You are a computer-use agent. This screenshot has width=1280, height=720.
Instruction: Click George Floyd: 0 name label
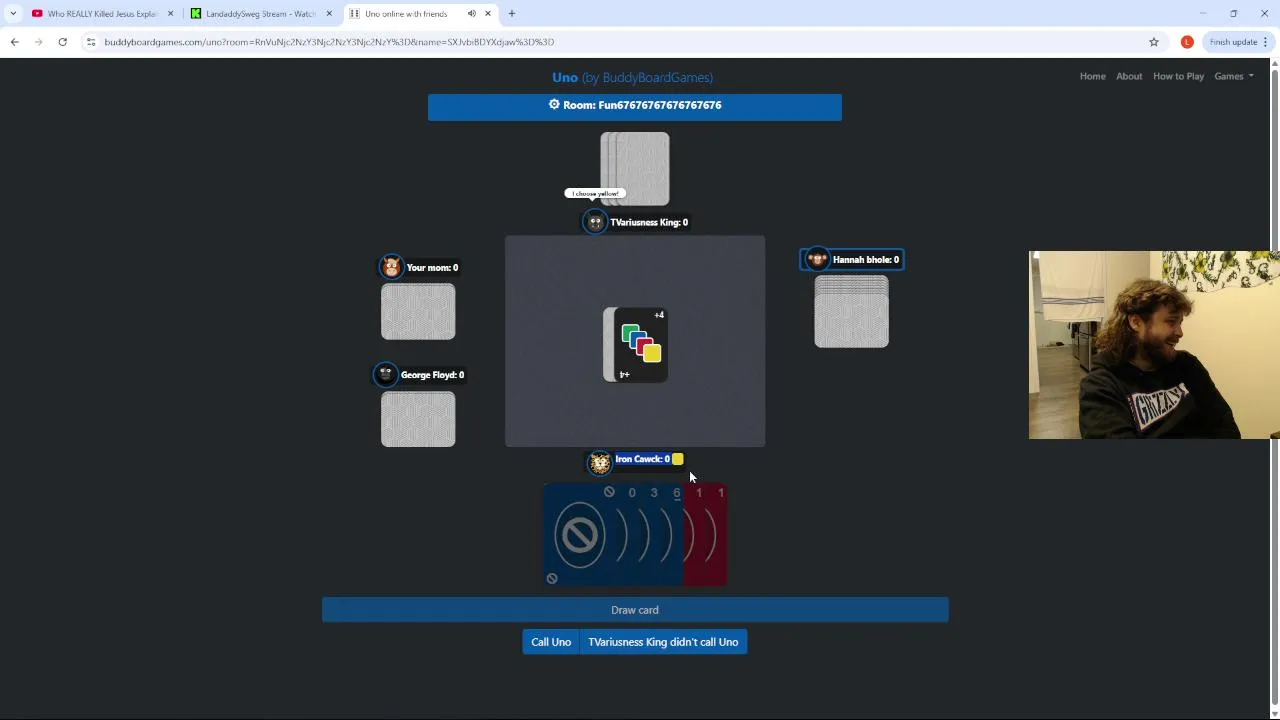tap(432, 375)
